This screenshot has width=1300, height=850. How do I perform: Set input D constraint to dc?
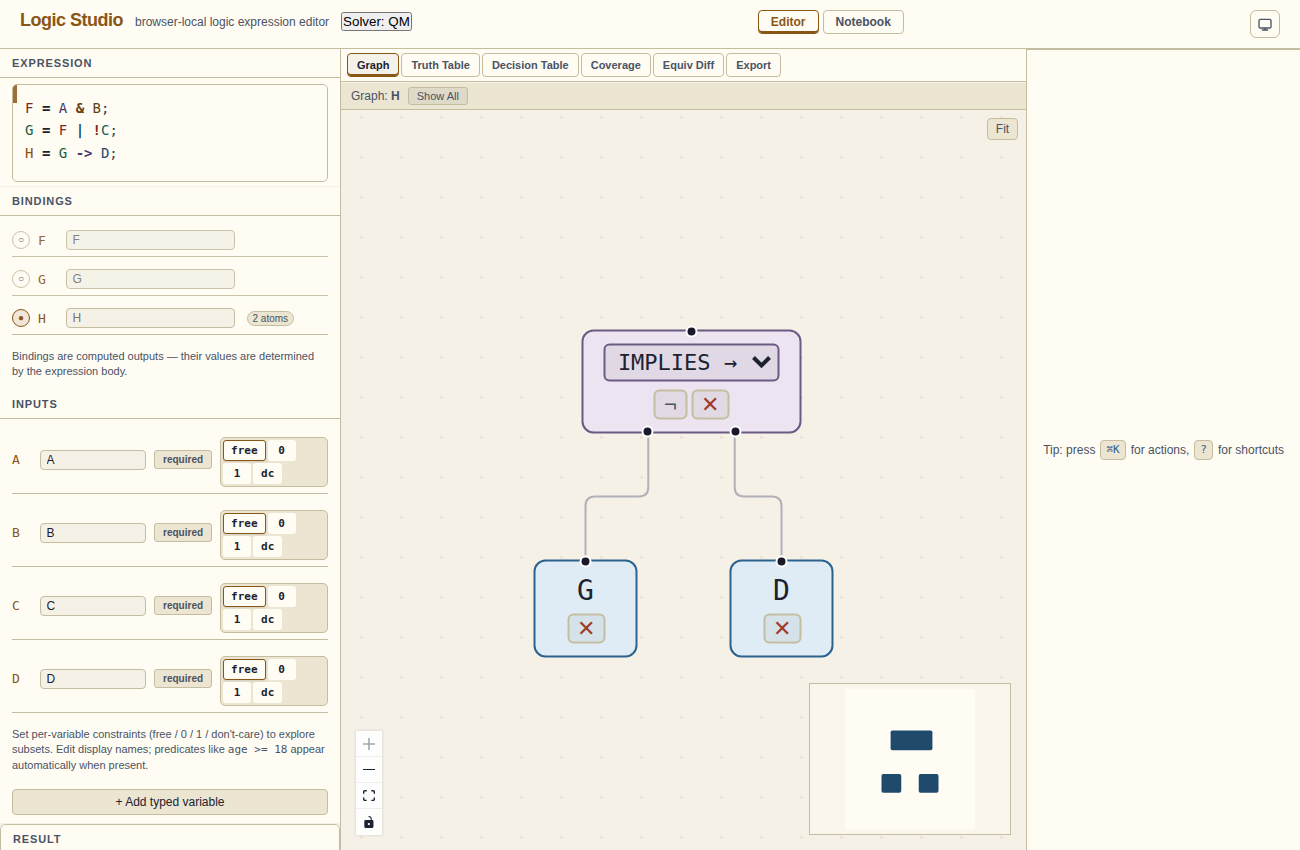tap(267, 692)
